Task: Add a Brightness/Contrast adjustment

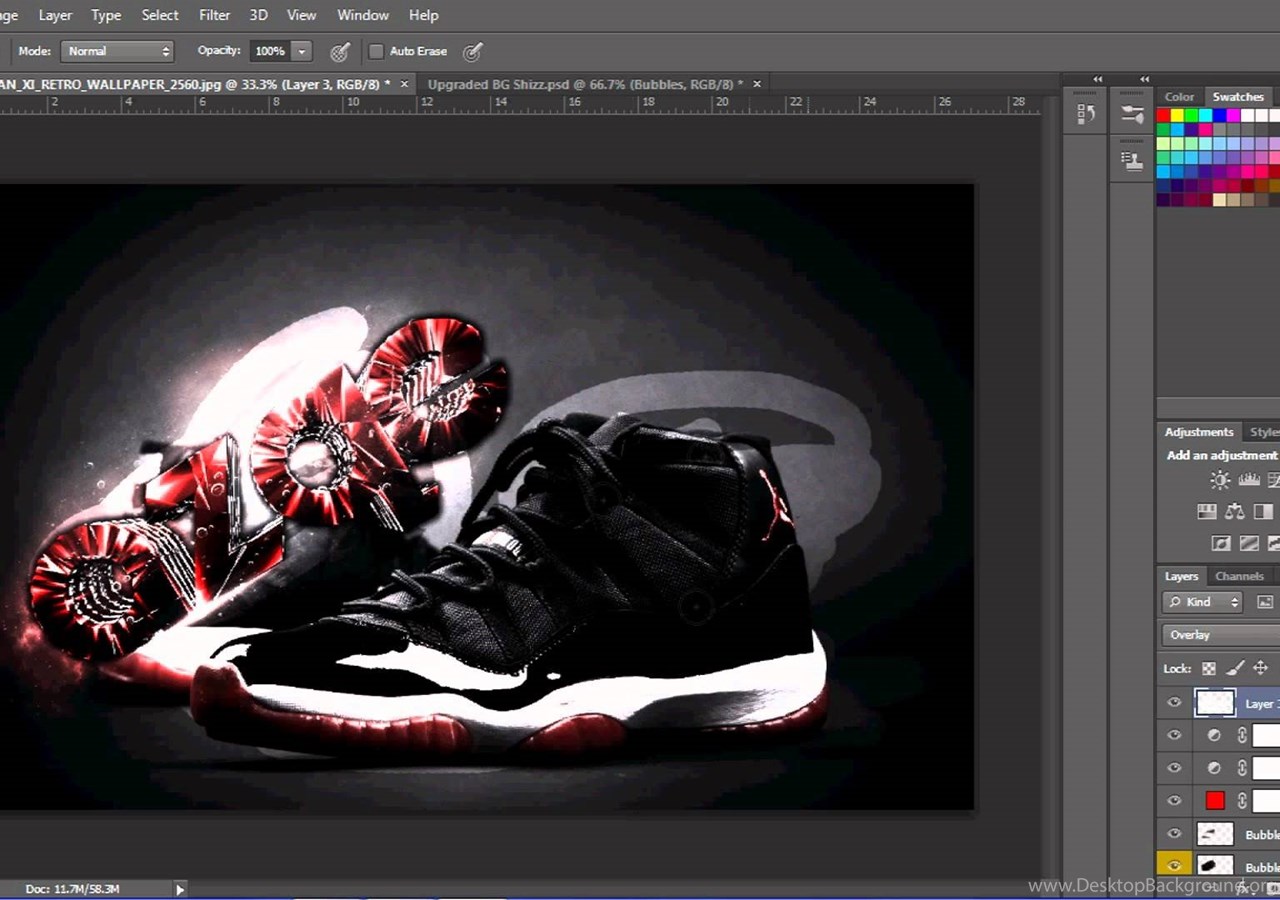Action: 1220,480
